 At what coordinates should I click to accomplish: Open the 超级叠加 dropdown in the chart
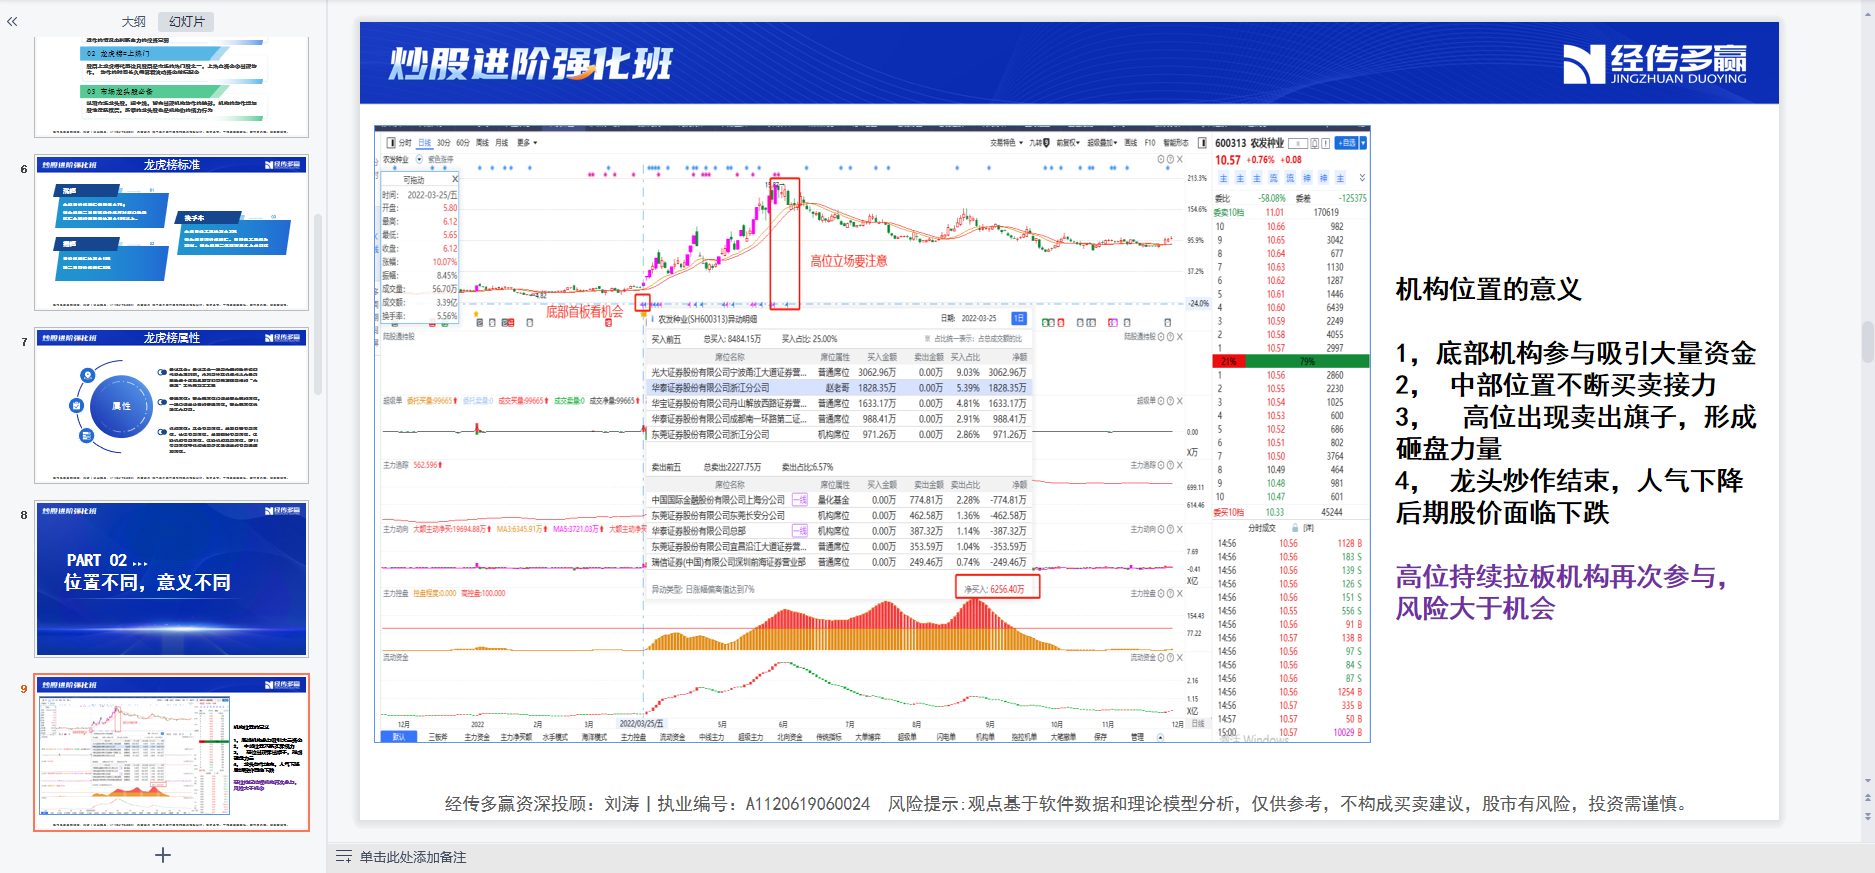pos(1103,143)
